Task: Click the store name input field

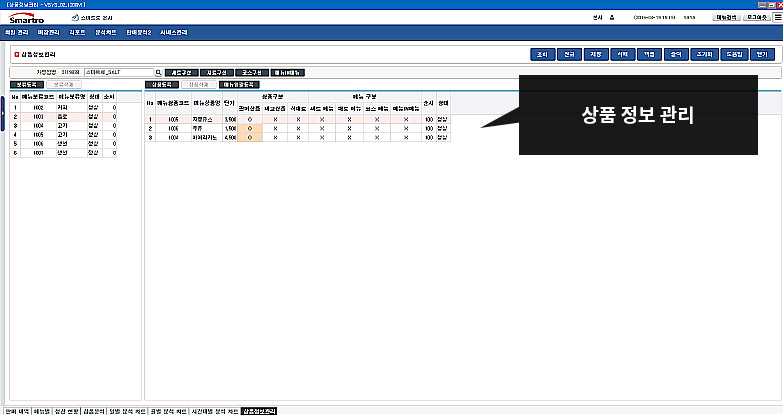Action: 119,72
